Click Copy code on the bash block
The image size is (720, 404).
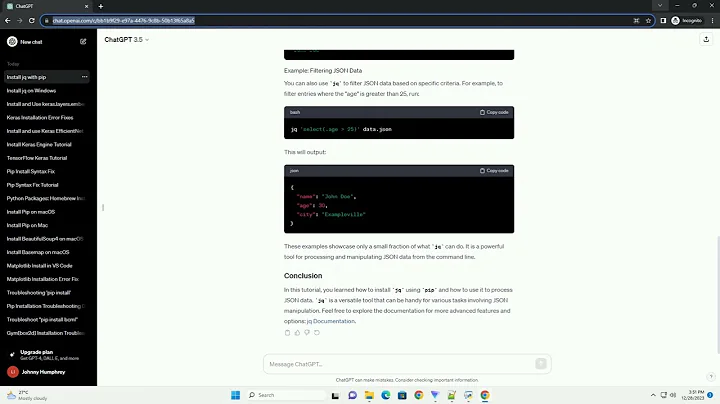point(494,112)
